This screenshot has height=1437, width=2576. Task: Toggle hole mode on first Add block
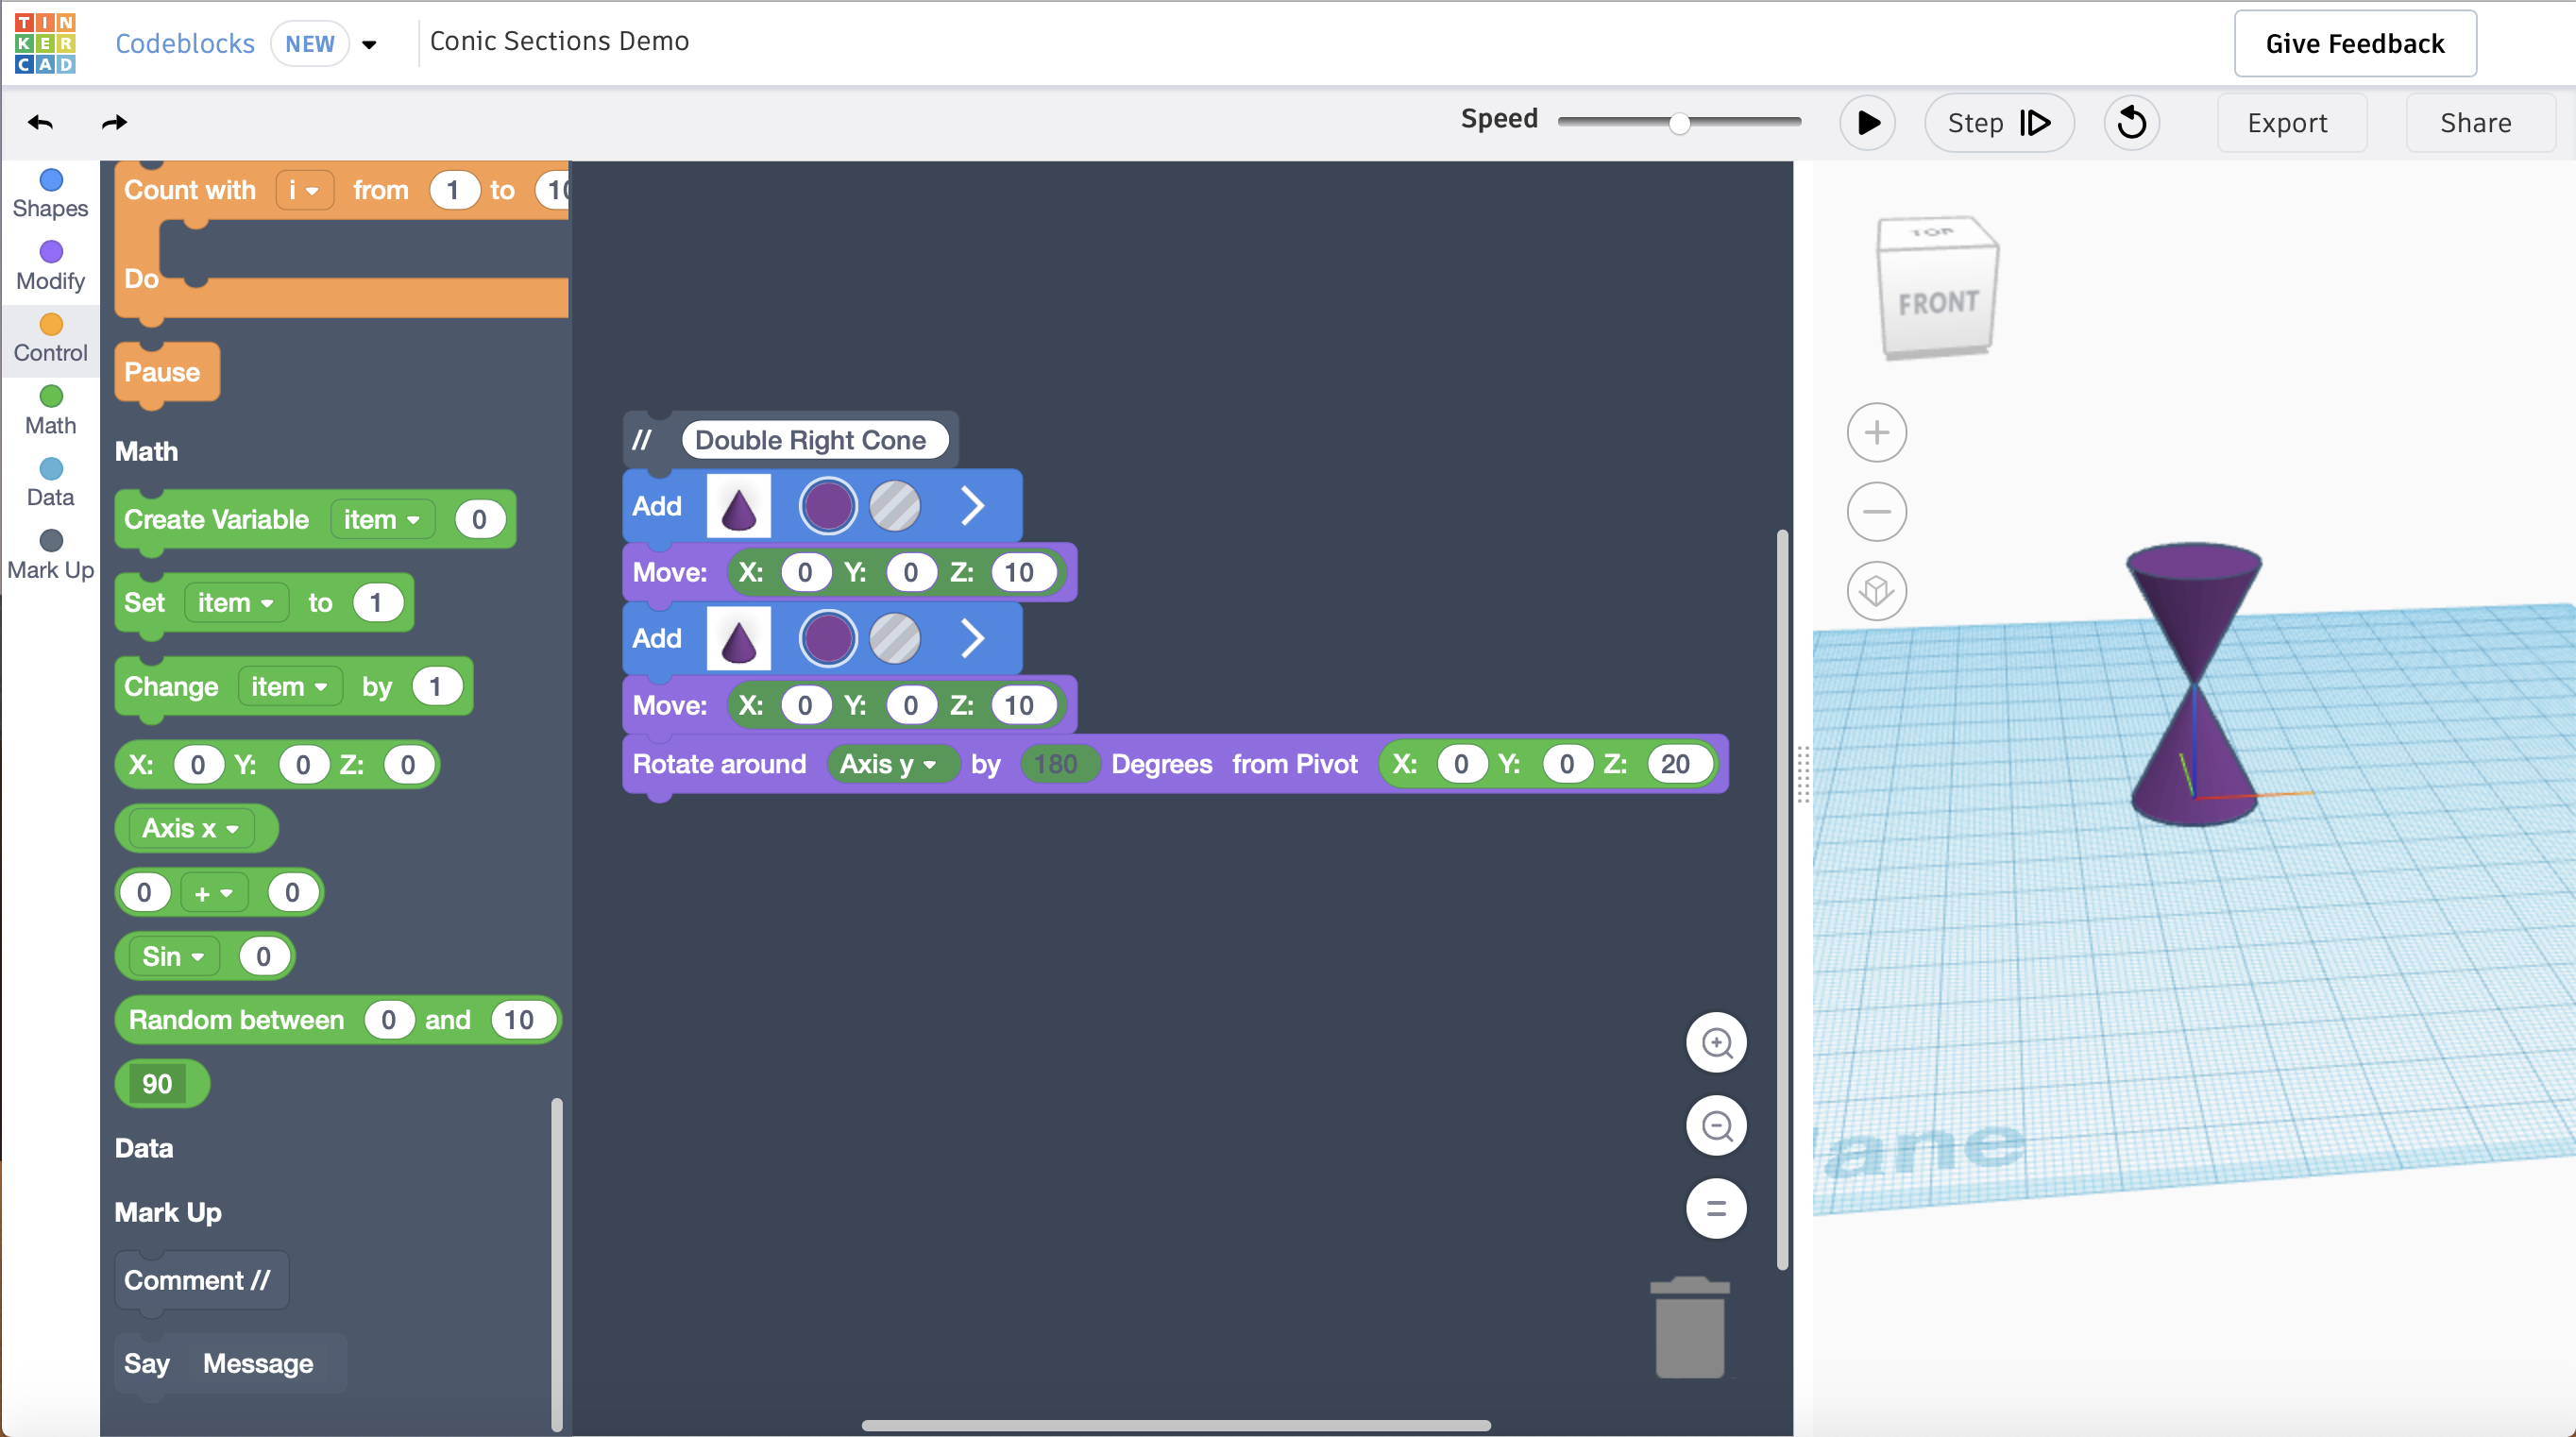click(x=894, y=506)
